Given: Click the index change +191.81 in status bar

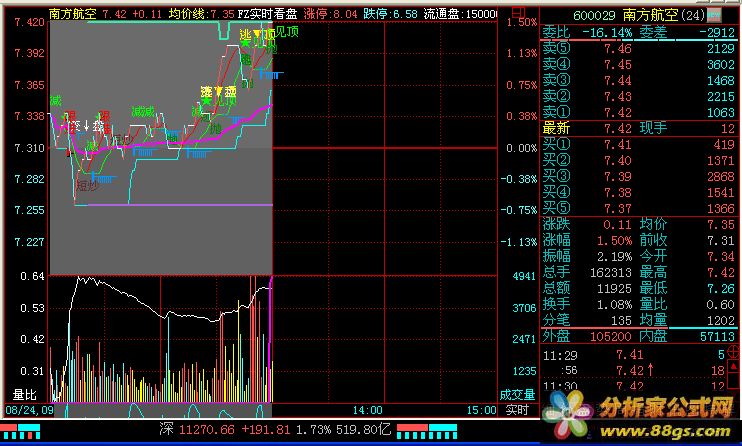Looking at the screenshot, I should coord(265,429).
